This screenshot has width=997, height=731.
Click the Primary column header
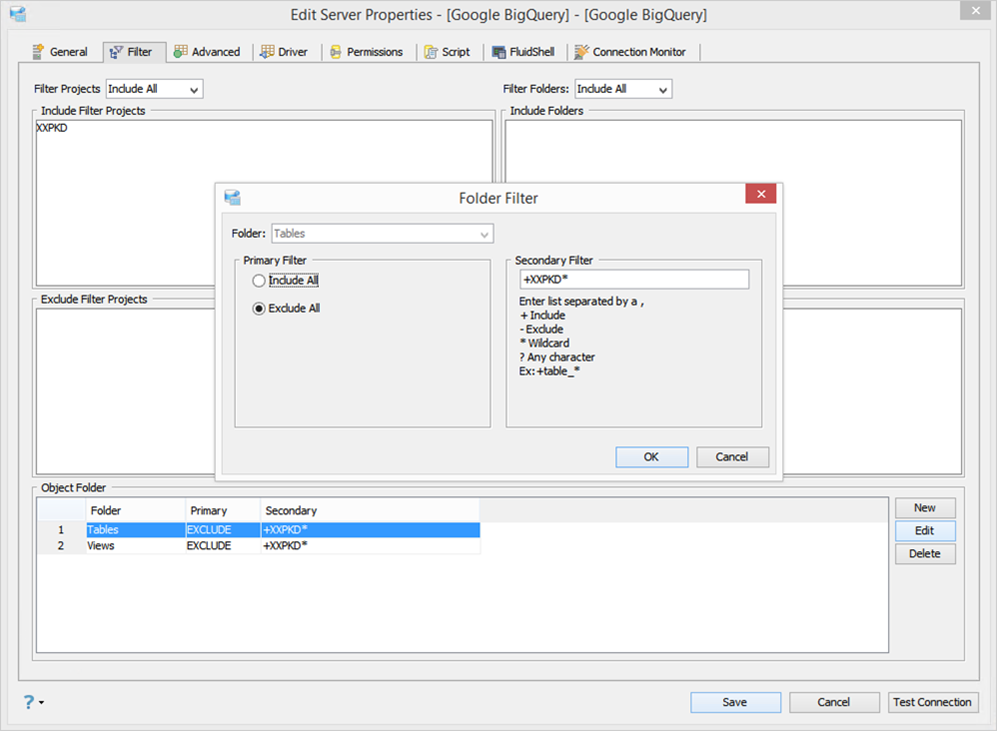(223, 510)
